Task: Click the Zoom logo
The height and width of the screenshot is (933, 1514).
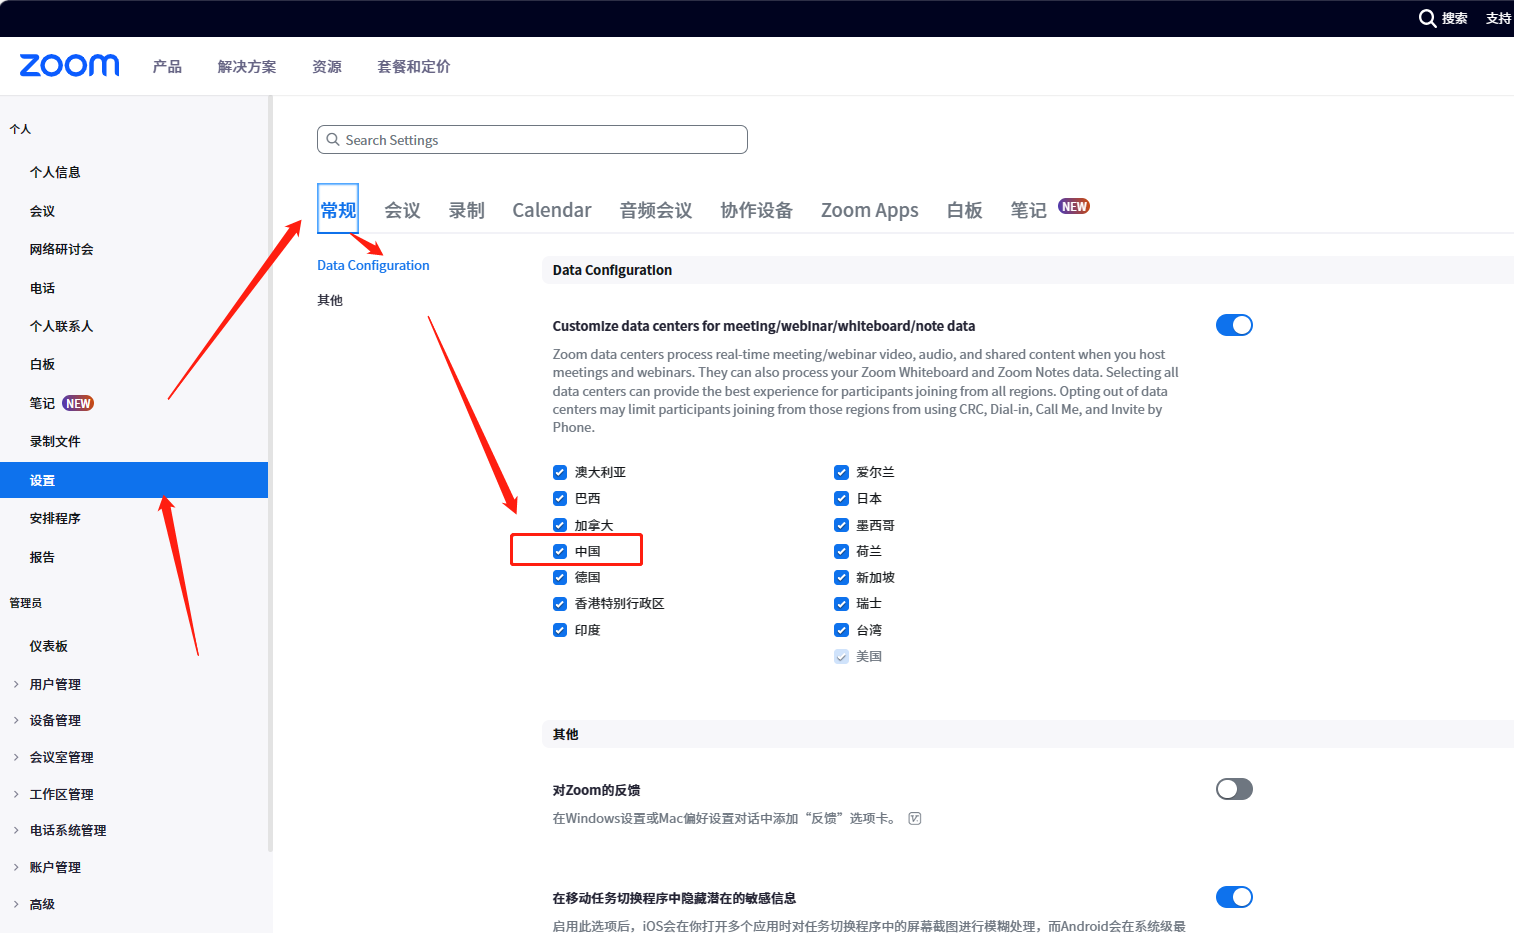Action: click(69, 66)
